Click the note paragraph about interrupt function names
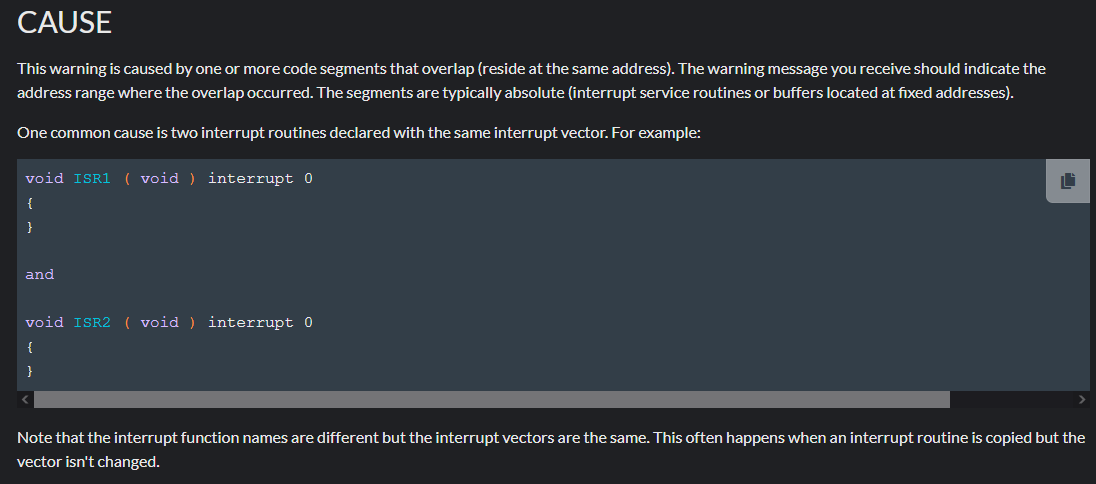 click(x=550, y=450)
